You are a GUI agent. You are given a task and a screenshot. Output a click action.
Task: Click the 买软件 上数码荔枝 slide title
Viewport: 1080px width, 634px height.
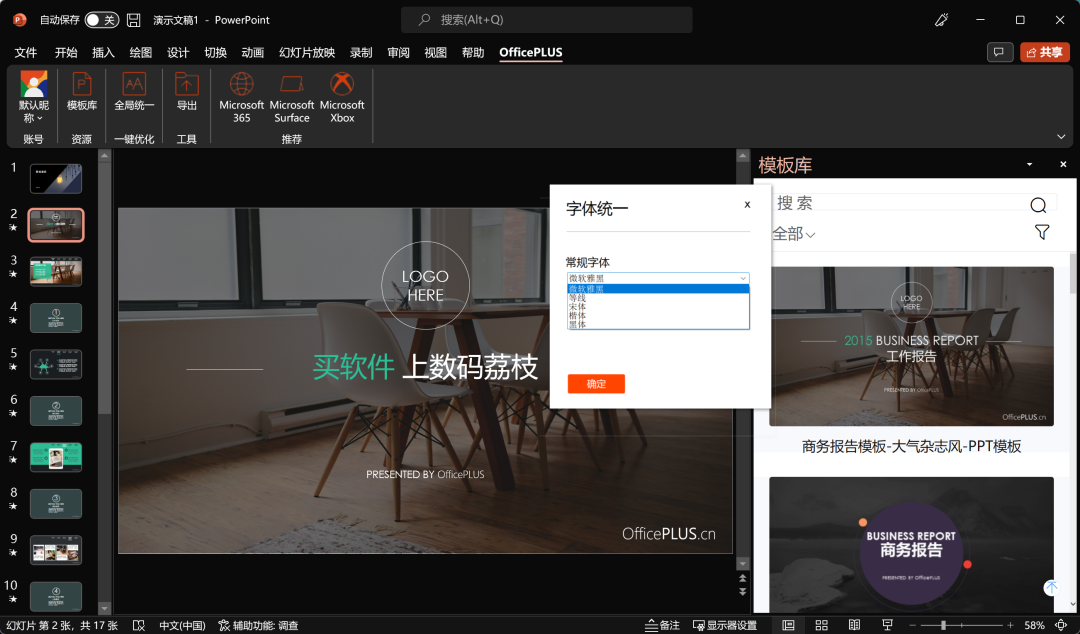(x=425, y=367)
